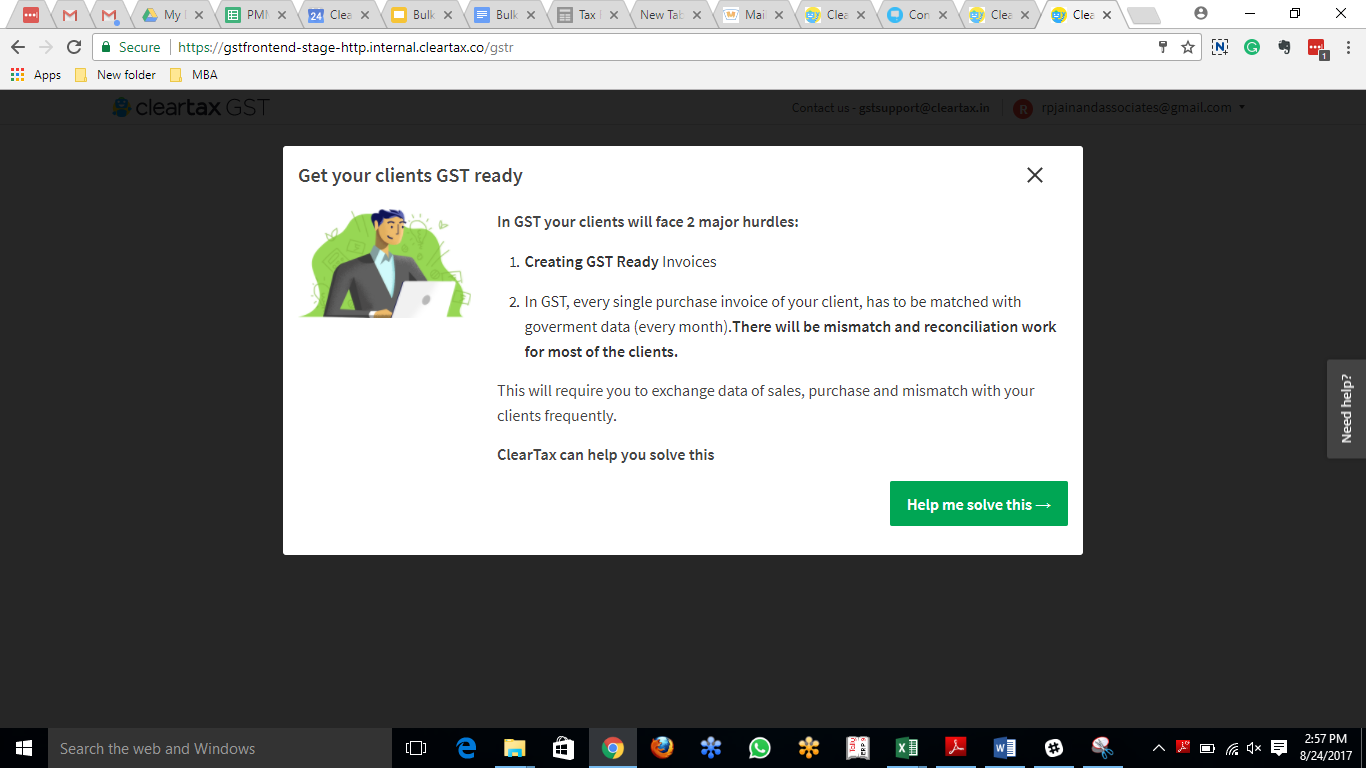
Task: Click the Windows Start button
Action: 24,748
